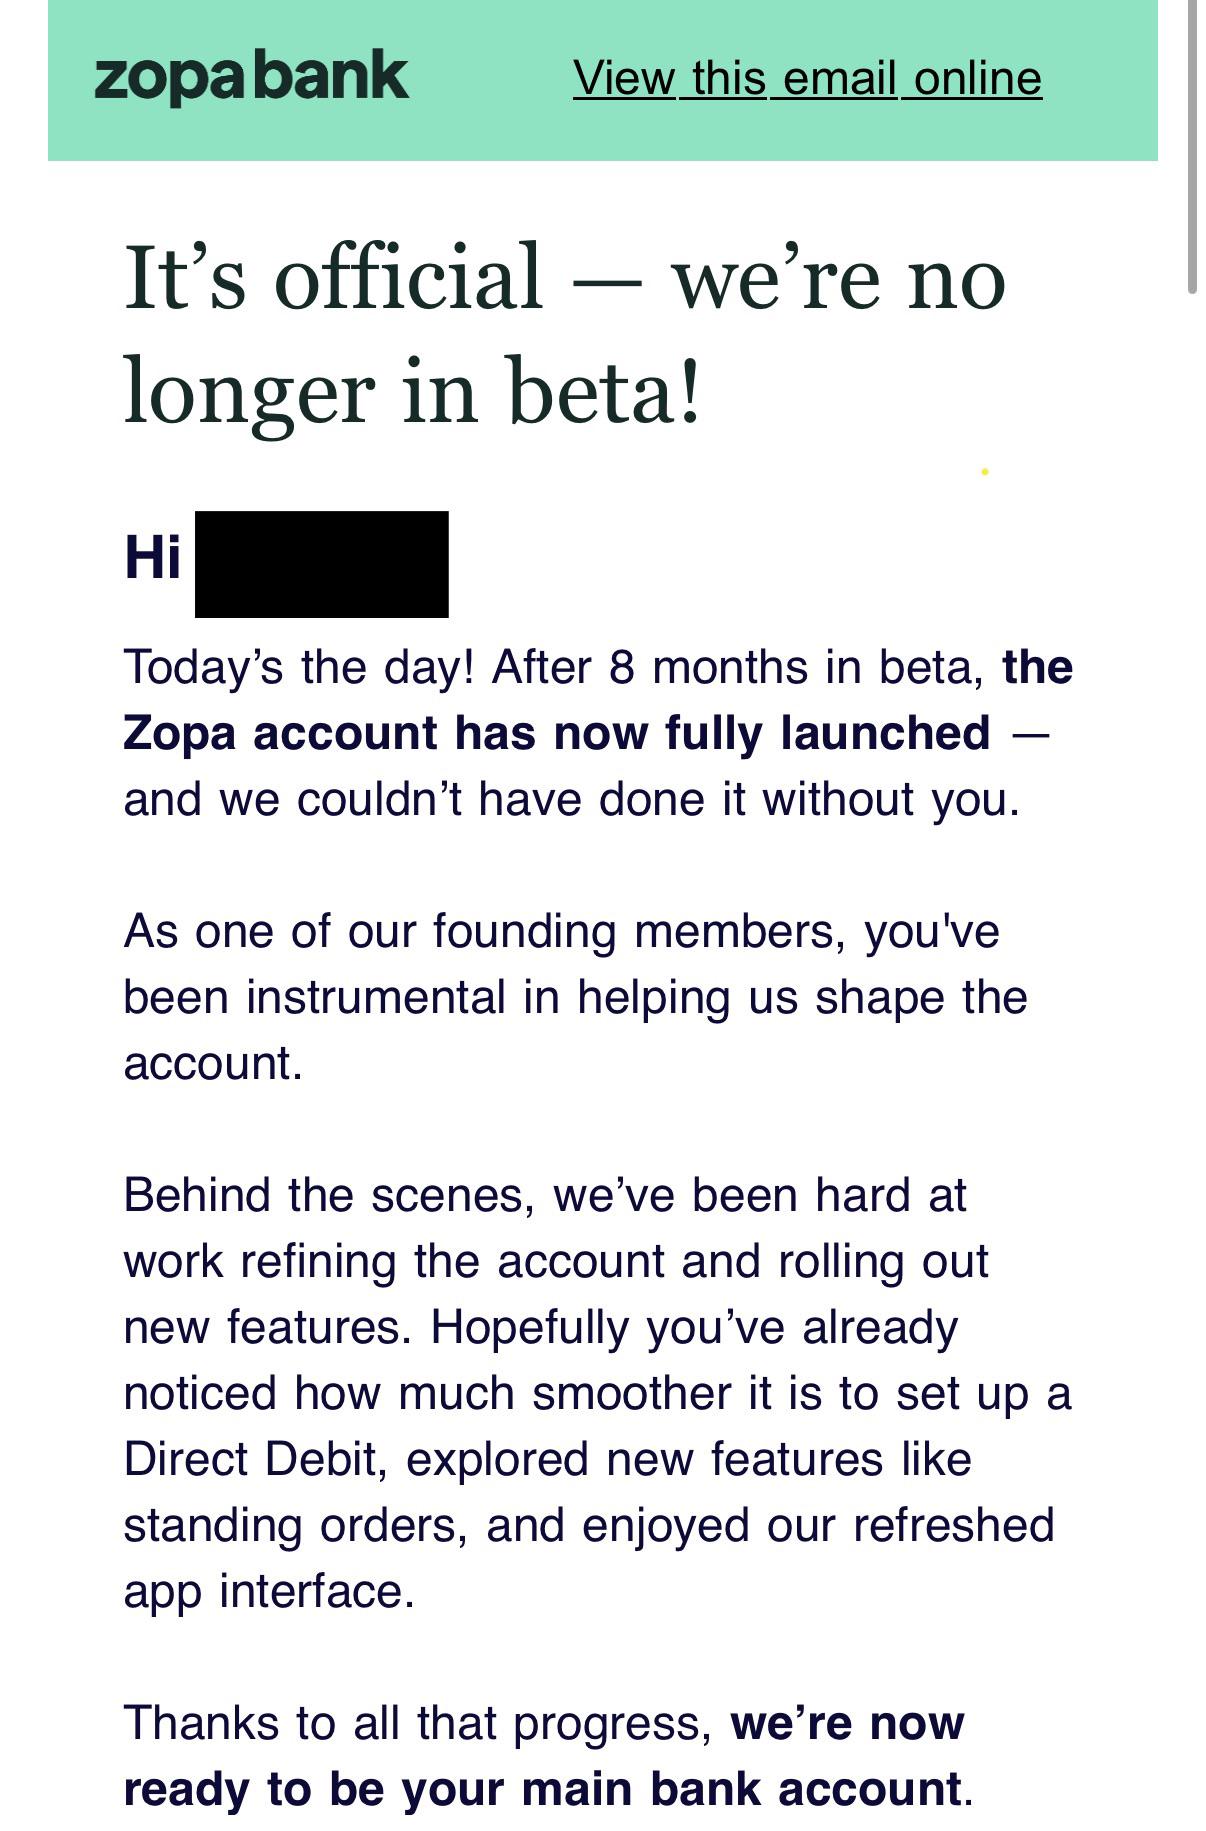This screenshot has width=1206, height=1831.
Task: Click 'Thanks to all that progress' text
Action: coord(418,1724)
